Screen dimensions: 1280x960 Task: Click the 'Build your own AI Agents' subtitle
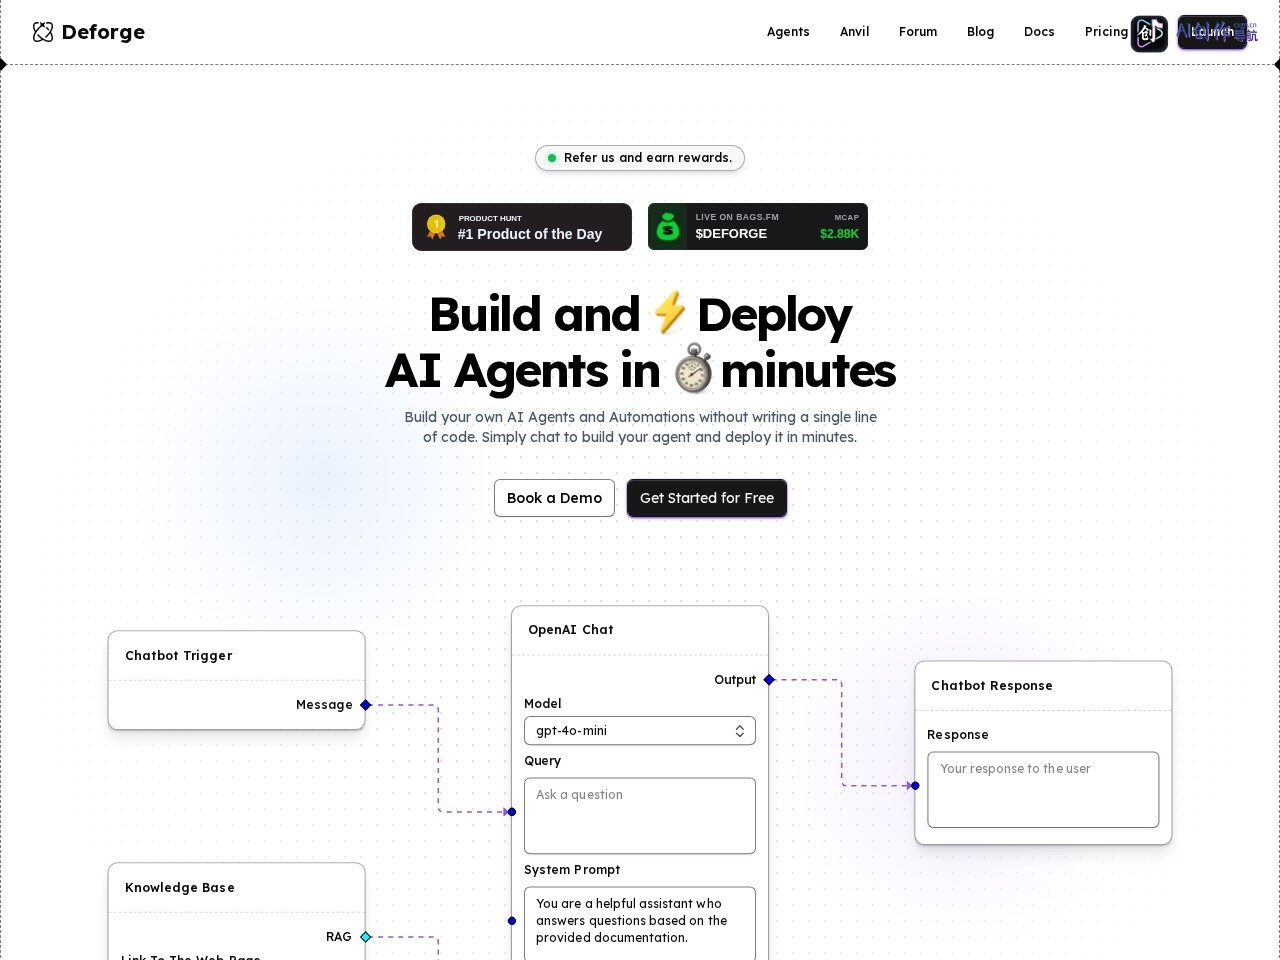(640, 427)
